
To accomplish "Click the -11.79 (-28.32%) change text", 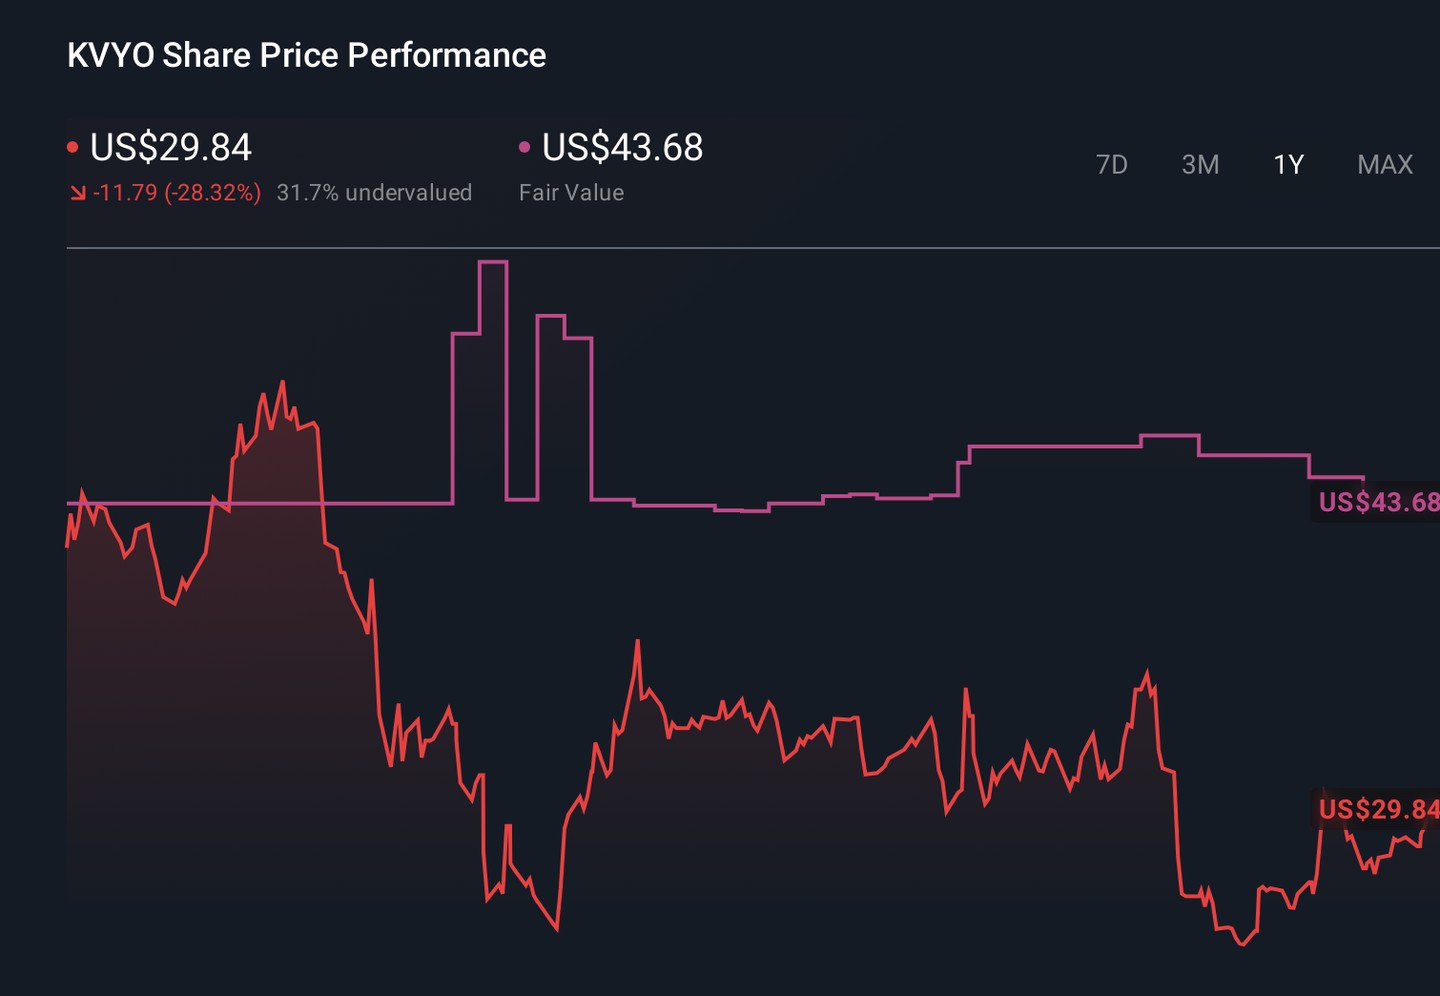I will click(177, 193).
